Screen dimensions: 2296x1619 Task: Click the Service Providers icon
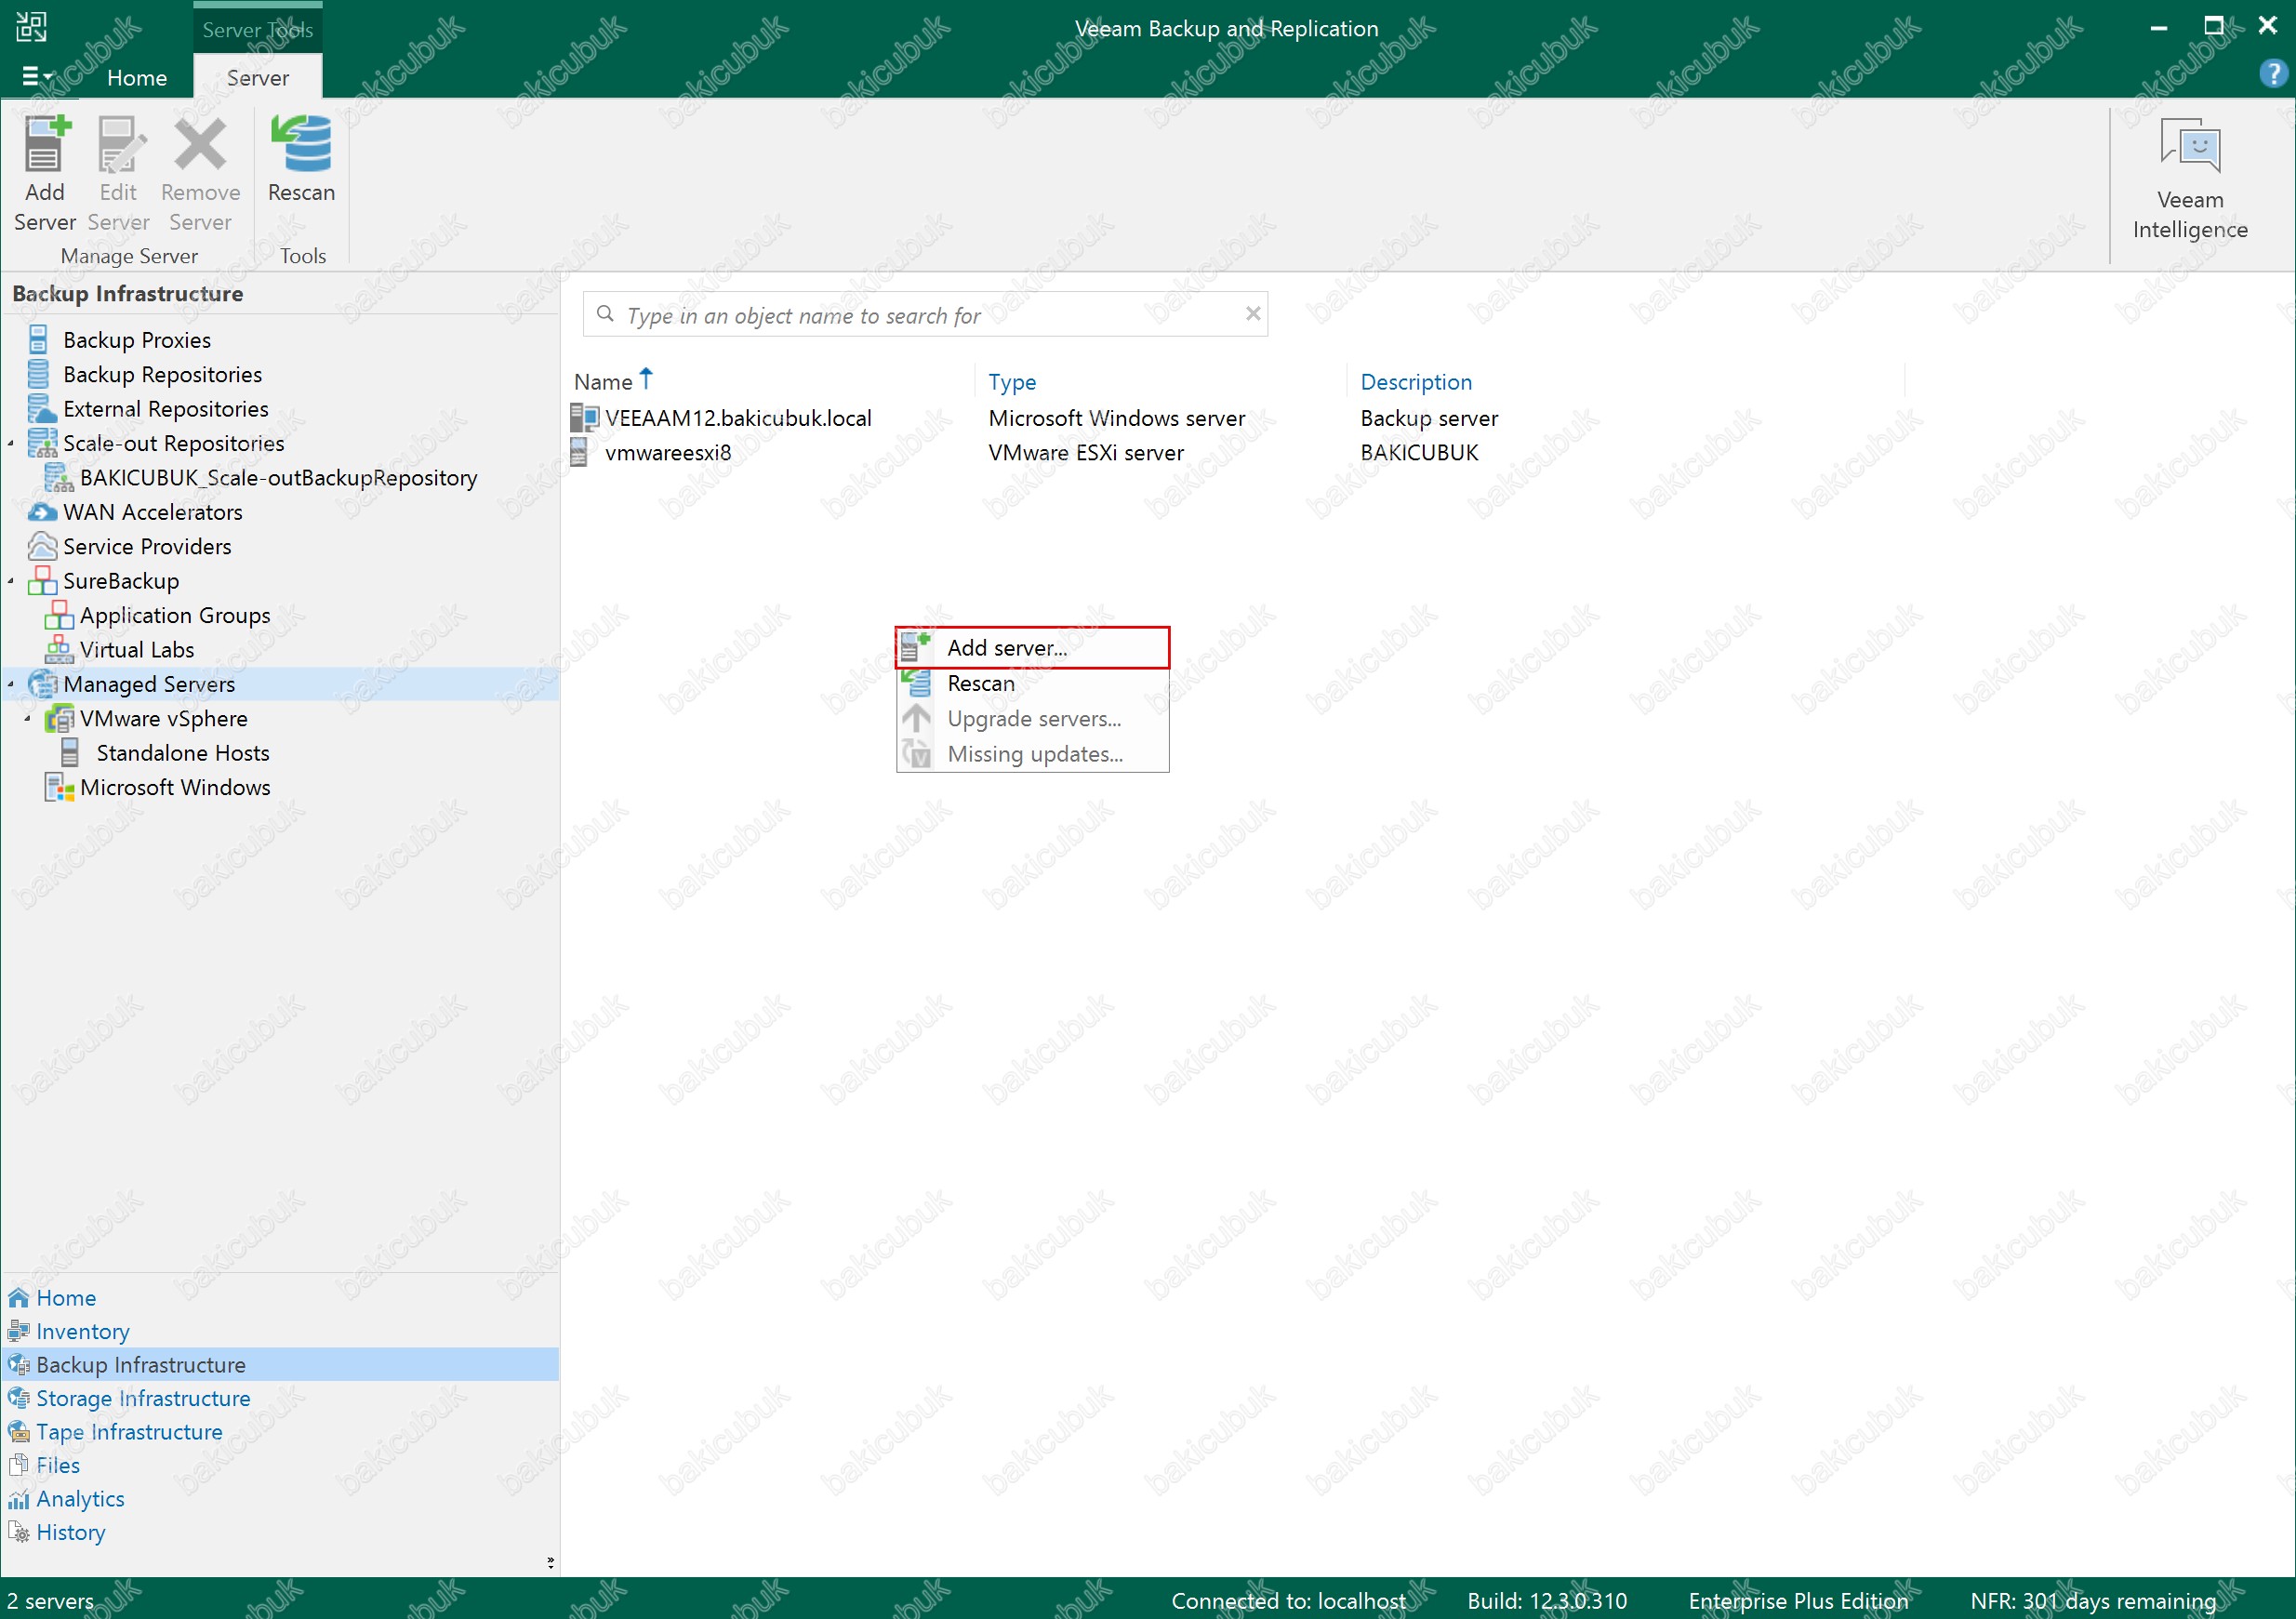pyautogui.click(x=41, y=546)
